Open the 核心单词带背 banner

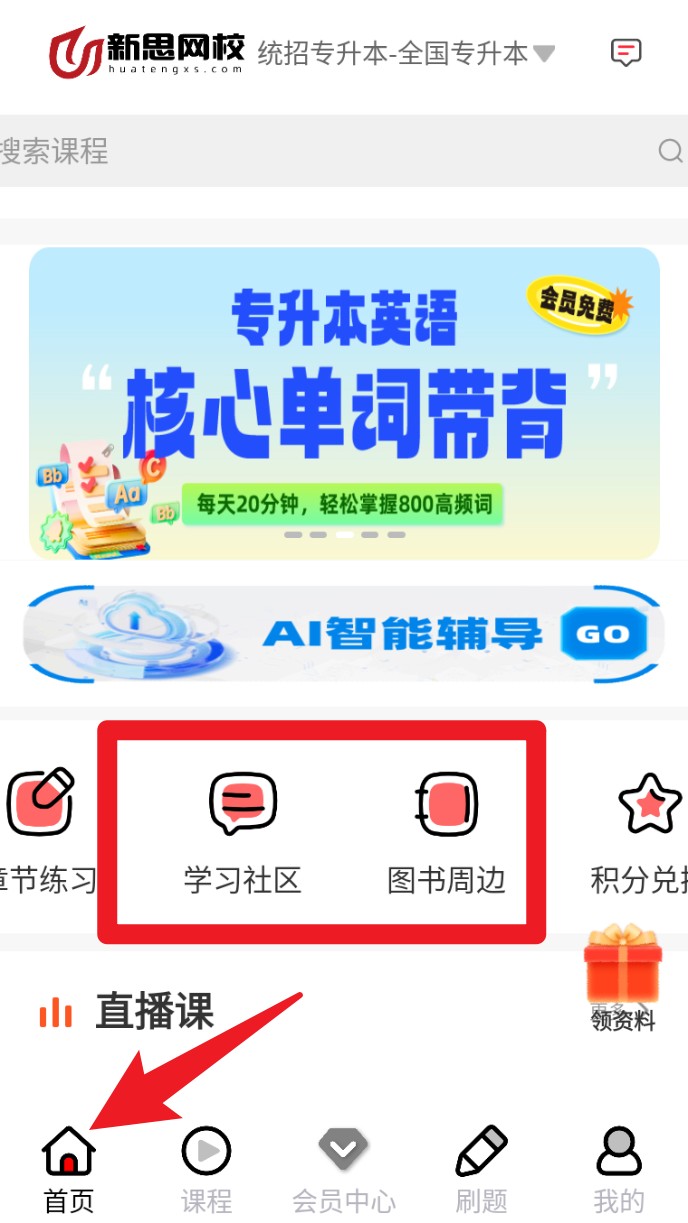(x=344, y=403)
